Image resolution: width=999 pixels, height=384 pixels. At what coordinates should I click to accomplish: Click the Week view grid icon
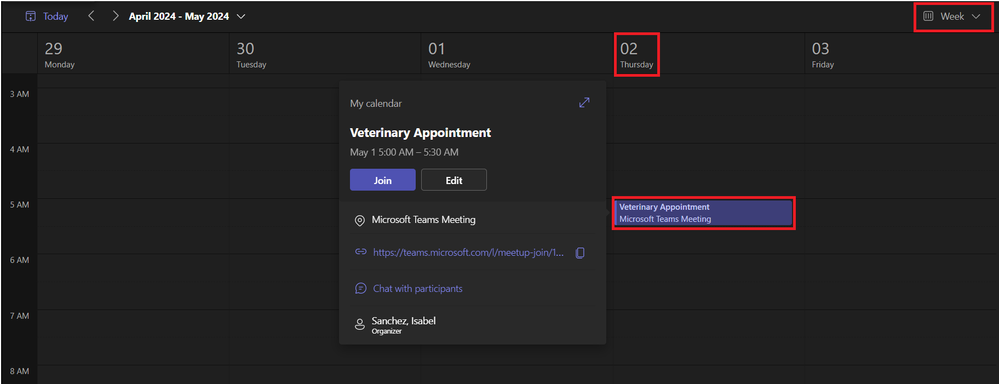[928, 17]
